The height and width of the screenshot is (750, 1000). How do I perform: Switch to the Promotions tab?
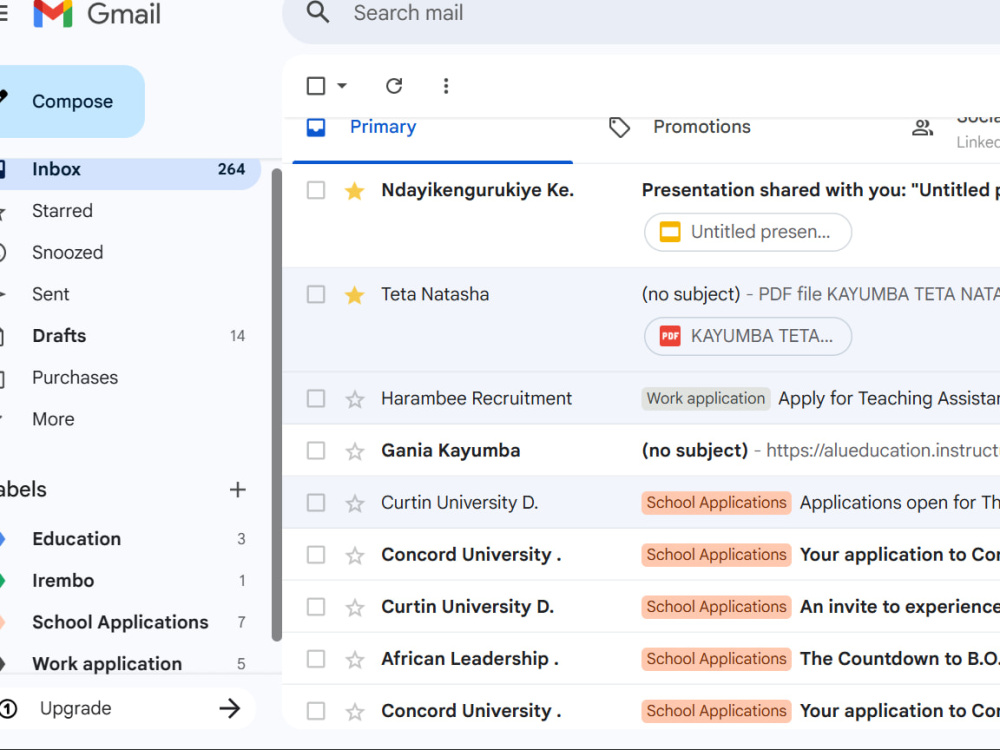pyautogui.click(x=702, y=126)
